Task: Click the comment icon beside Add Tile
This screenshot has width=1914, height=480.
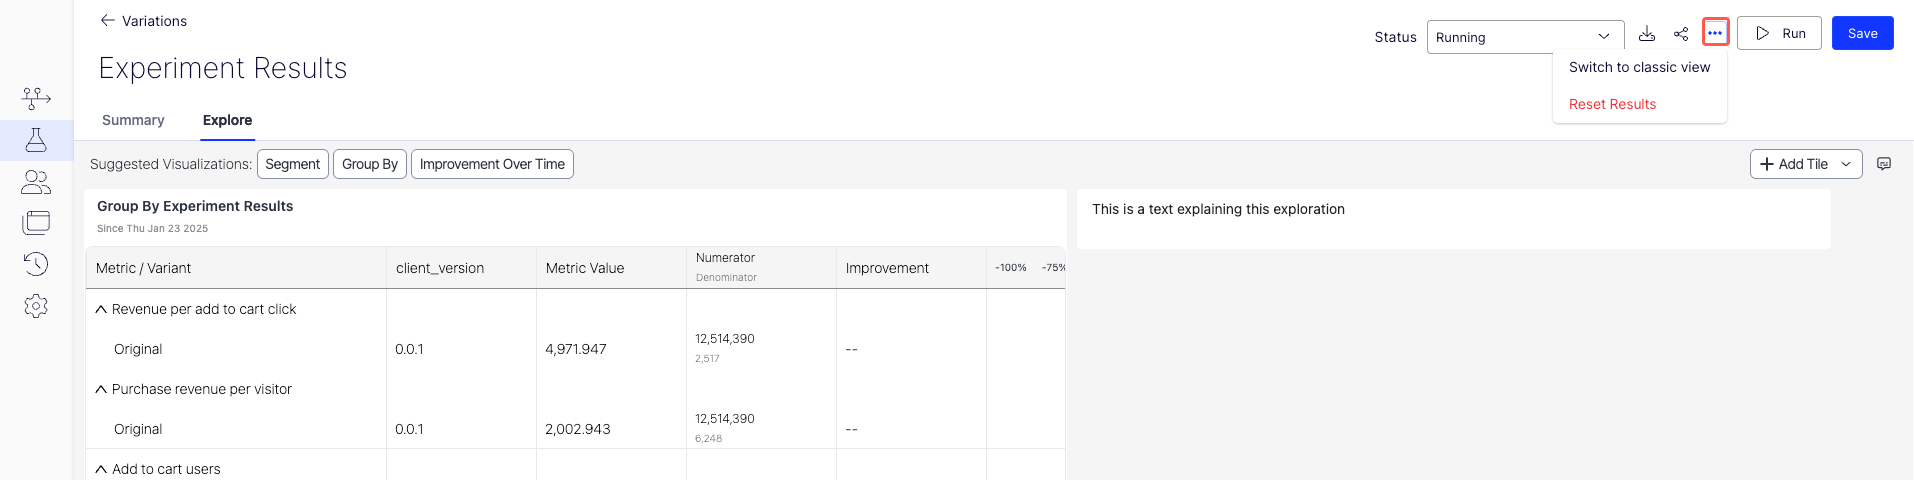Action: (1884, 164)
